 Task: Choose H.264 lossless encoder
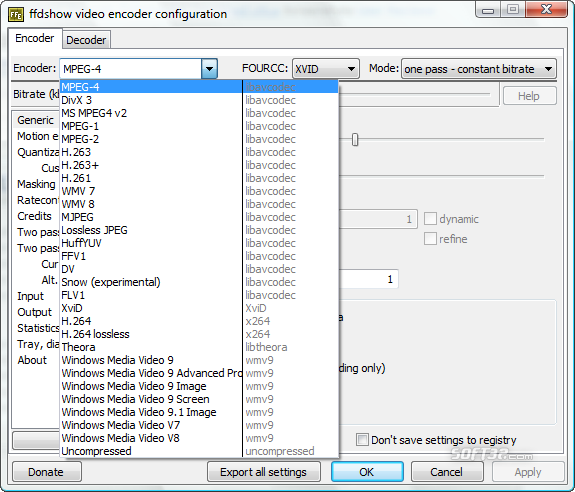[198, 334]
